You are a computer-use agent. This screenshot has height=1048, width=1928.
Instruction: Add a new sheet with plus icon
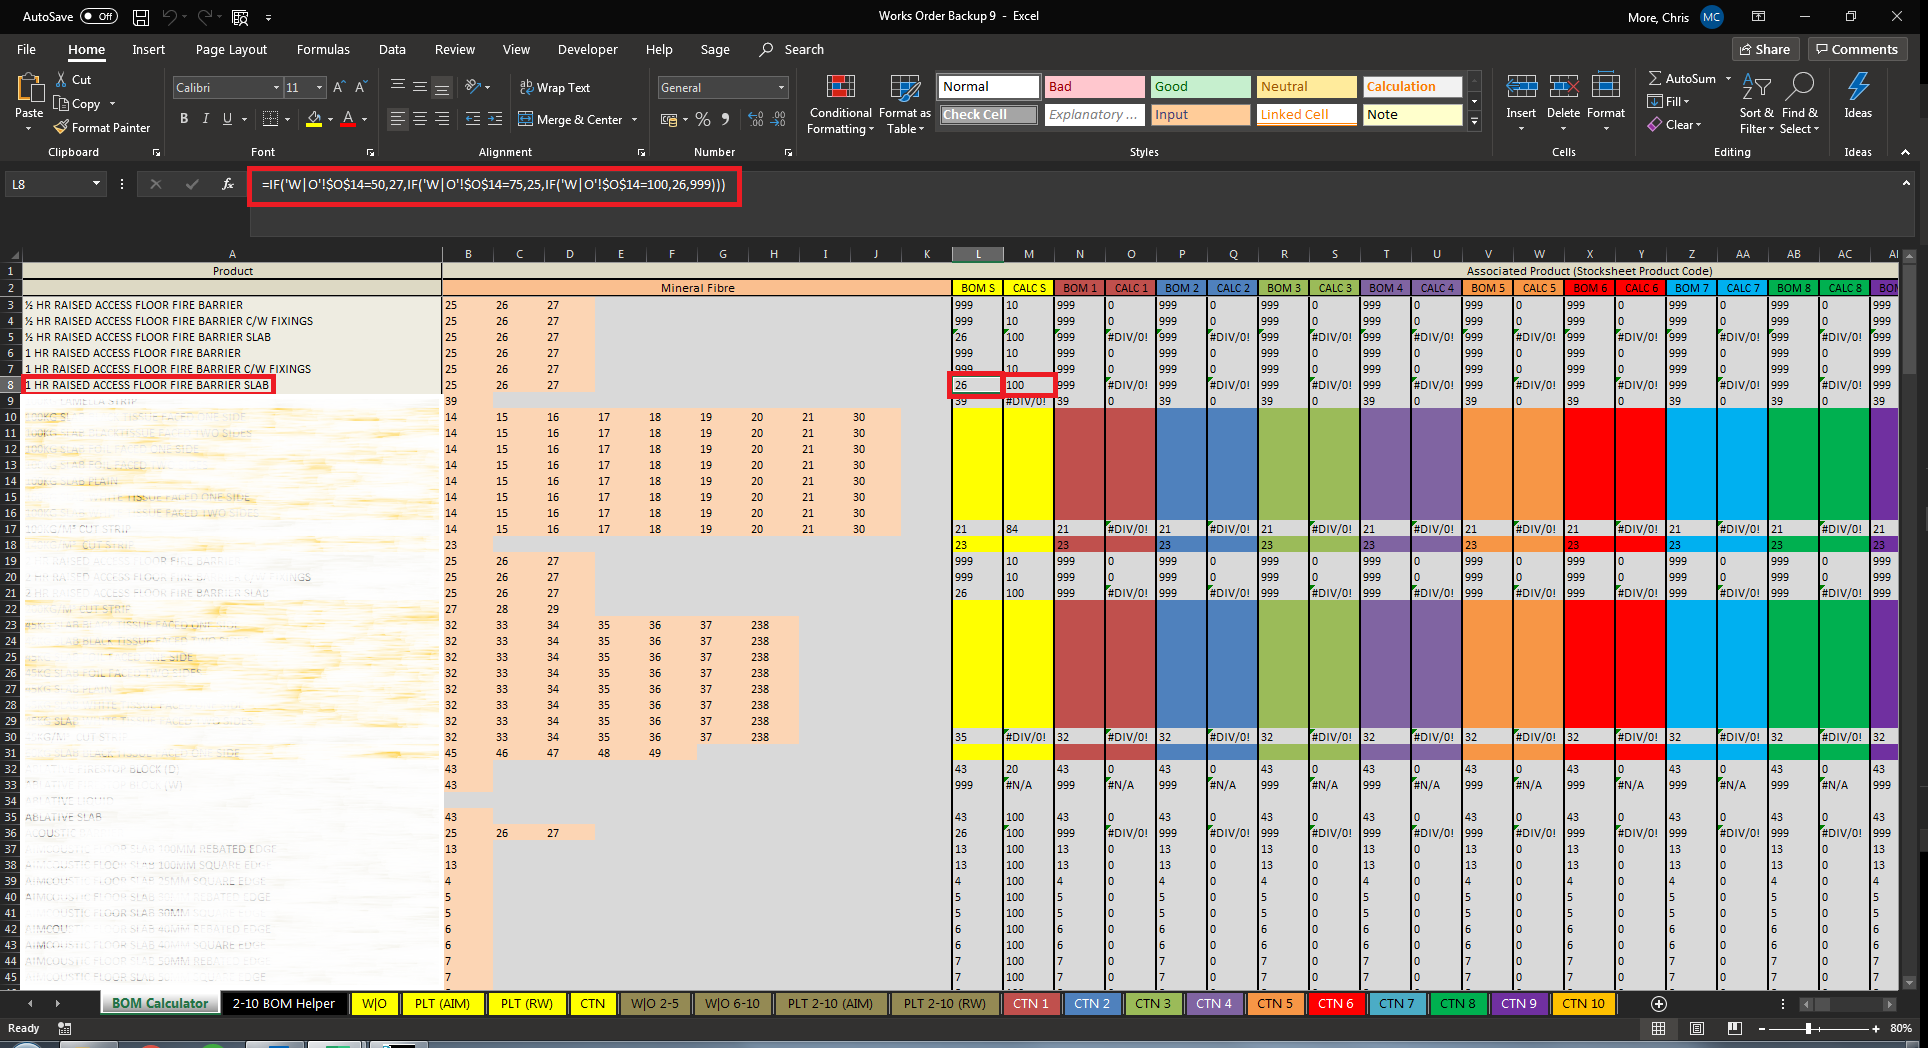pos(1659,1004)
